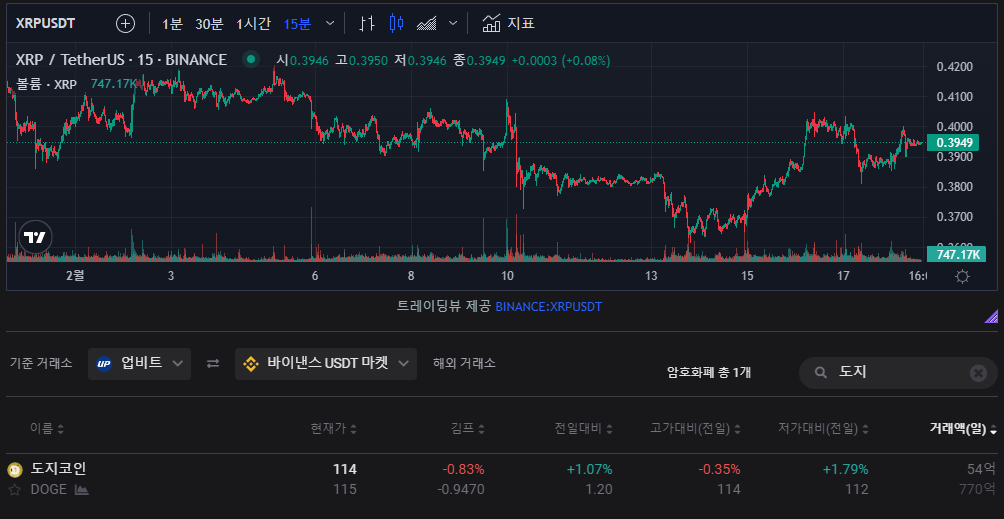Click the XRPUSDT symbol search field
Viewport: 1004px width, 519px height.
tap(45, 24)
